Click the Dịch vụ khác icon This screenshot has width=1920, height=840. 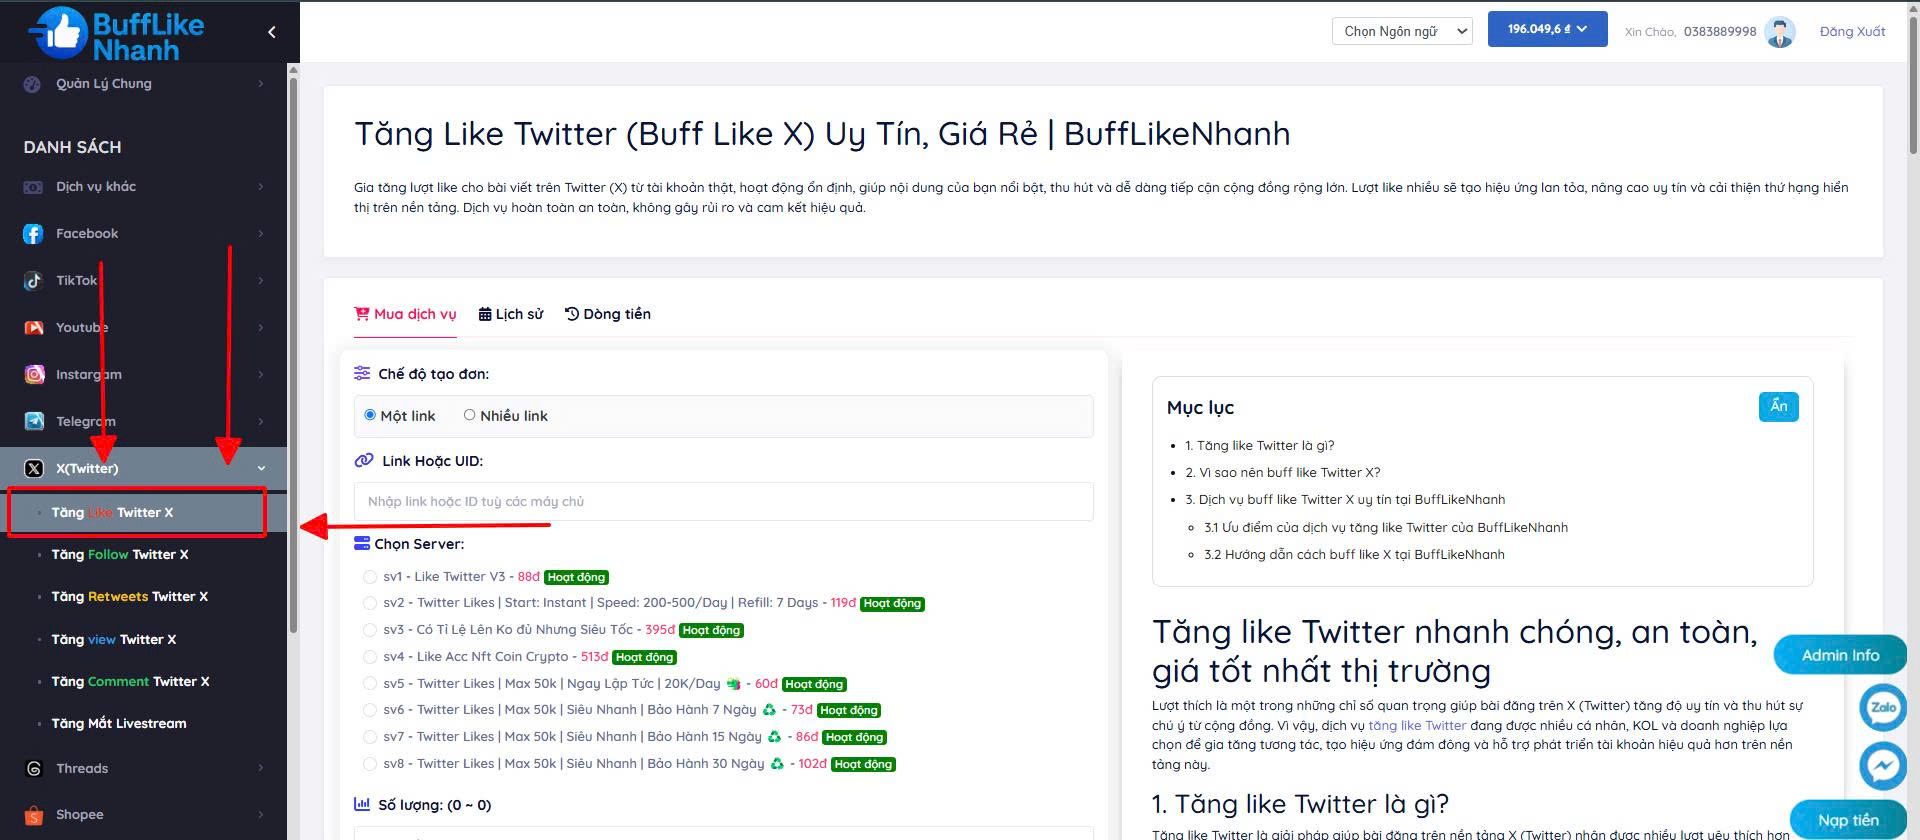tap(33, 187)
